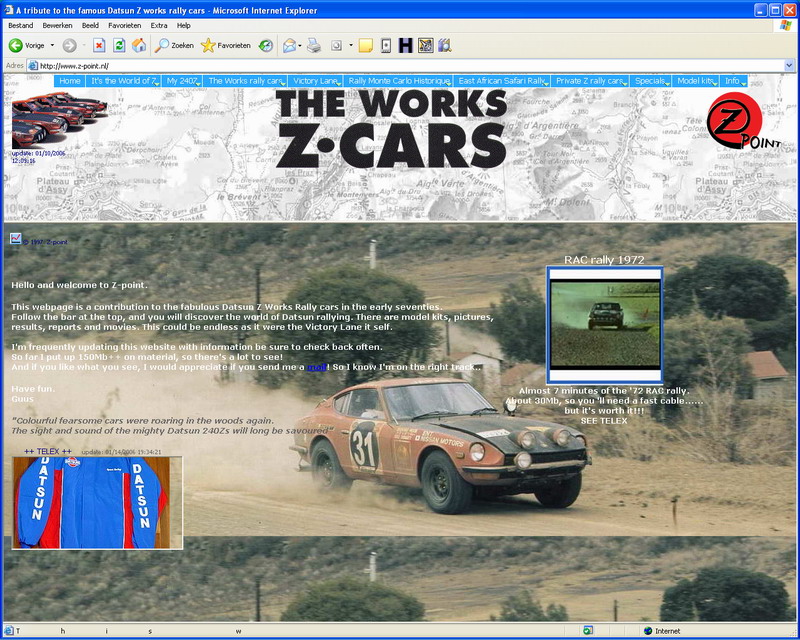
Task: Click the Windows flag logo throbber
Action: 786,26
